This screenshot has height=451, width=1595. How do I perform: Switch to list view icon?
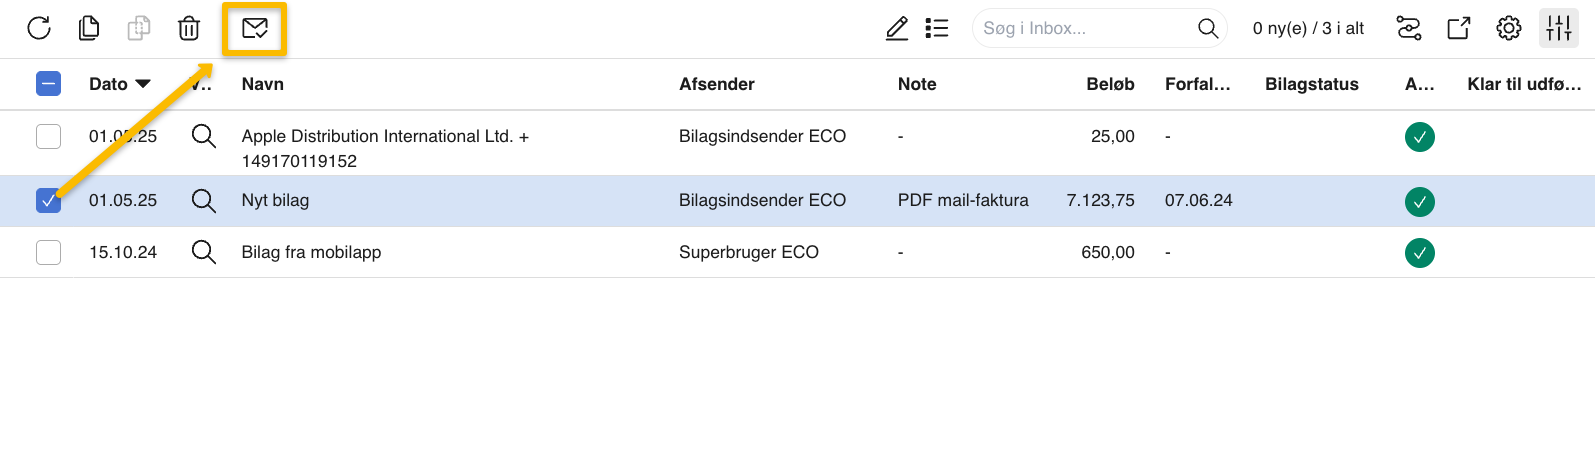pos(937,28)
